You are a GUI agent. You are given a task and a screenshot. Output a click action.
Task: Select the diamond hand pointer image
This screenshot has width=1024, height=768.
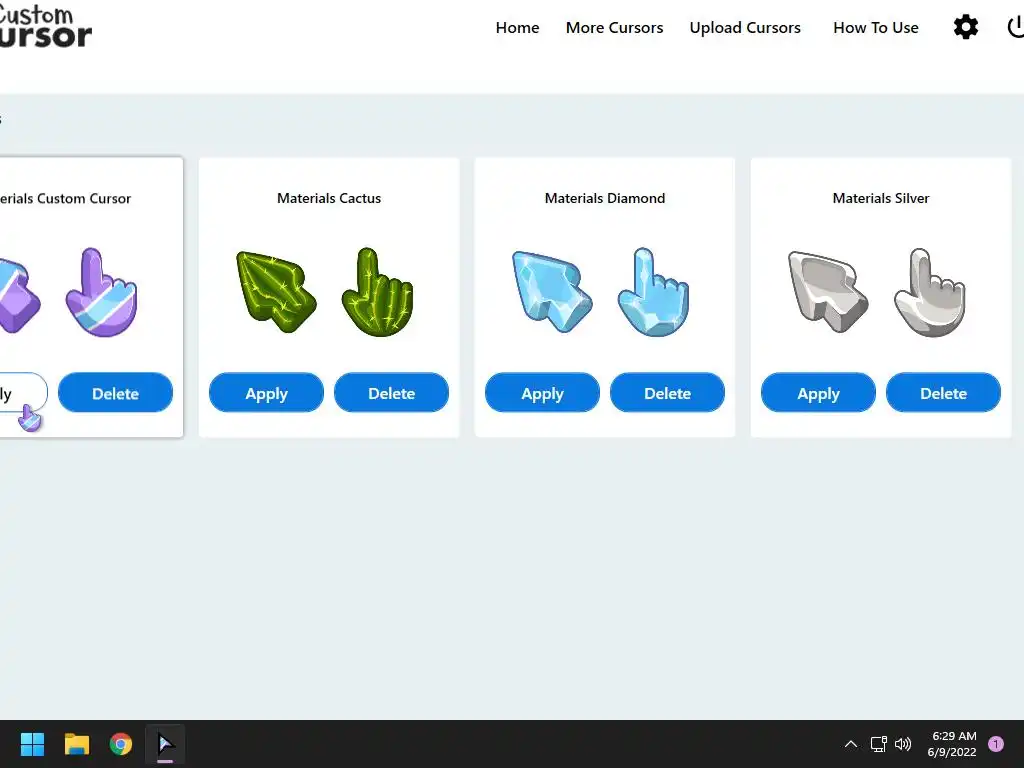coord(653,292)
